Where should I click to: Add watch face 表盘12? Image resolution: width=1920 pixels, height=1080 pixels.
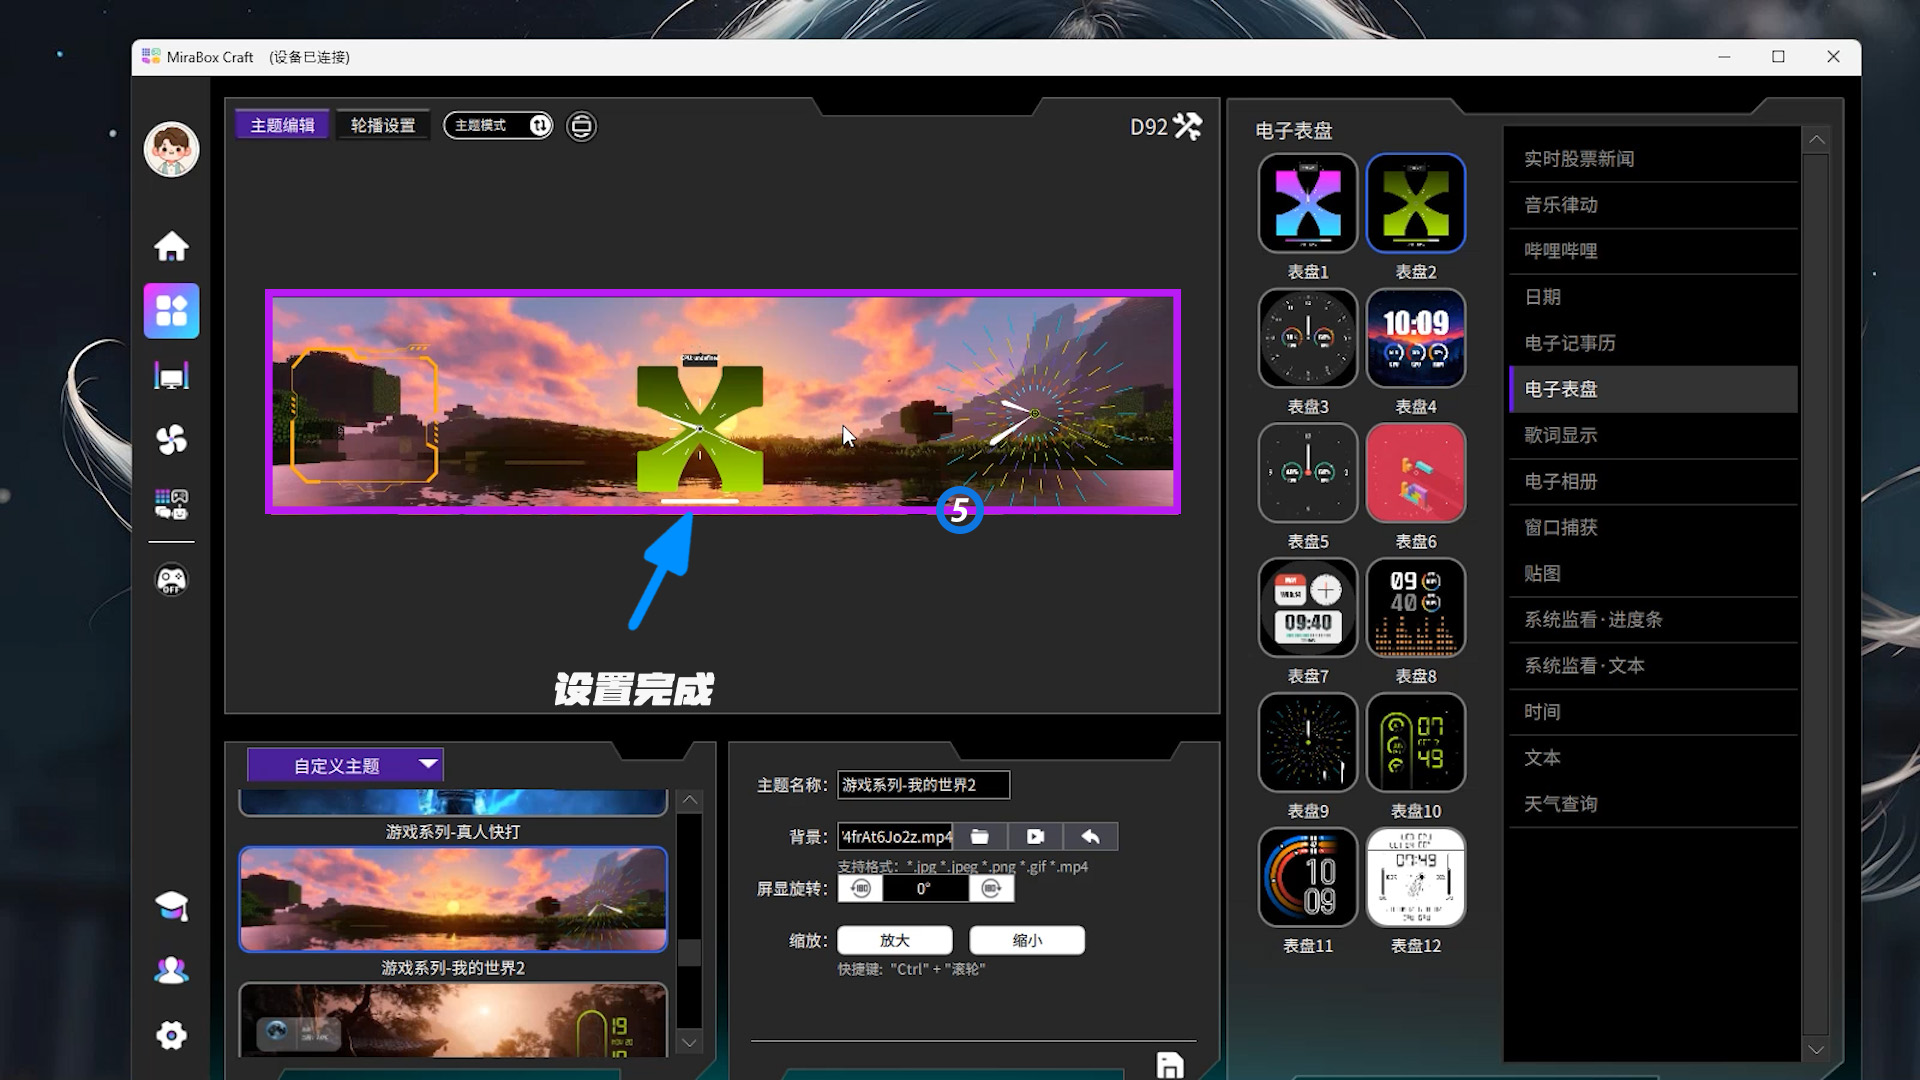point(1416,877)
